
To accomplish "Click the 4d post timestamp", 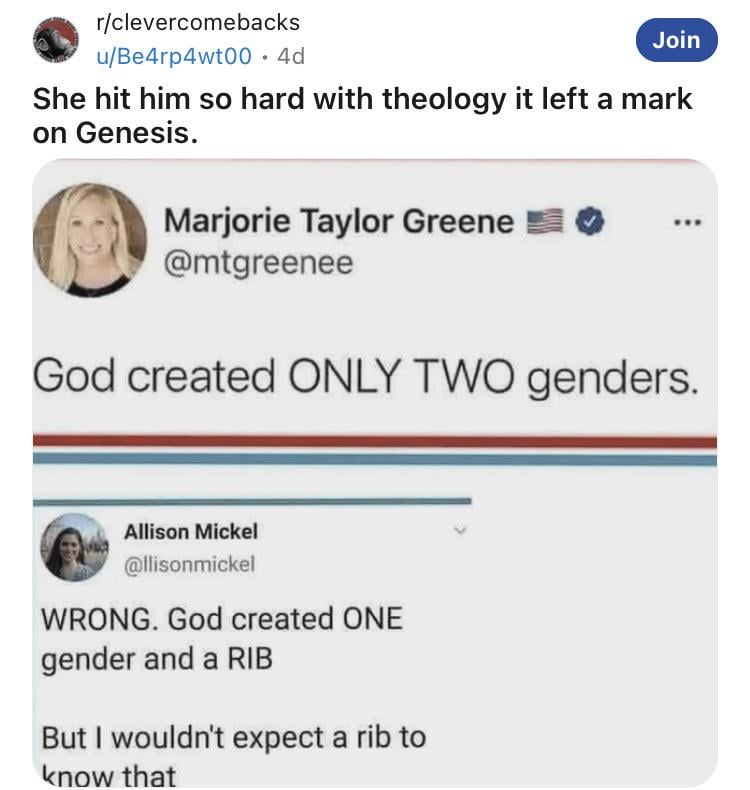I will (290, 57).
